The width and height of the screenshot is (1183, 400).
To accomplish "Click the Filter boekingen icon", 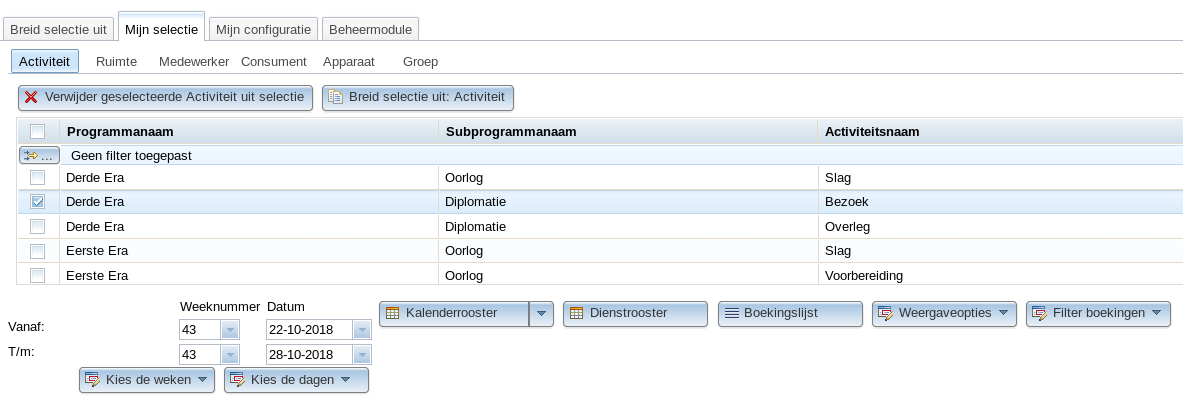I will (x=1040, y=313).
